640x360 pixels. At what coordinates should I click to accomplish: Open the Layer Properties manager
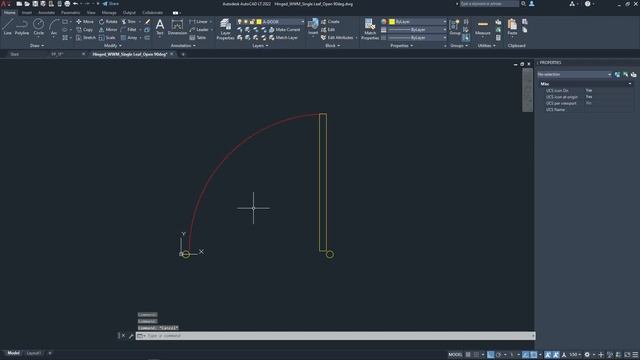(x=225, y=29)
